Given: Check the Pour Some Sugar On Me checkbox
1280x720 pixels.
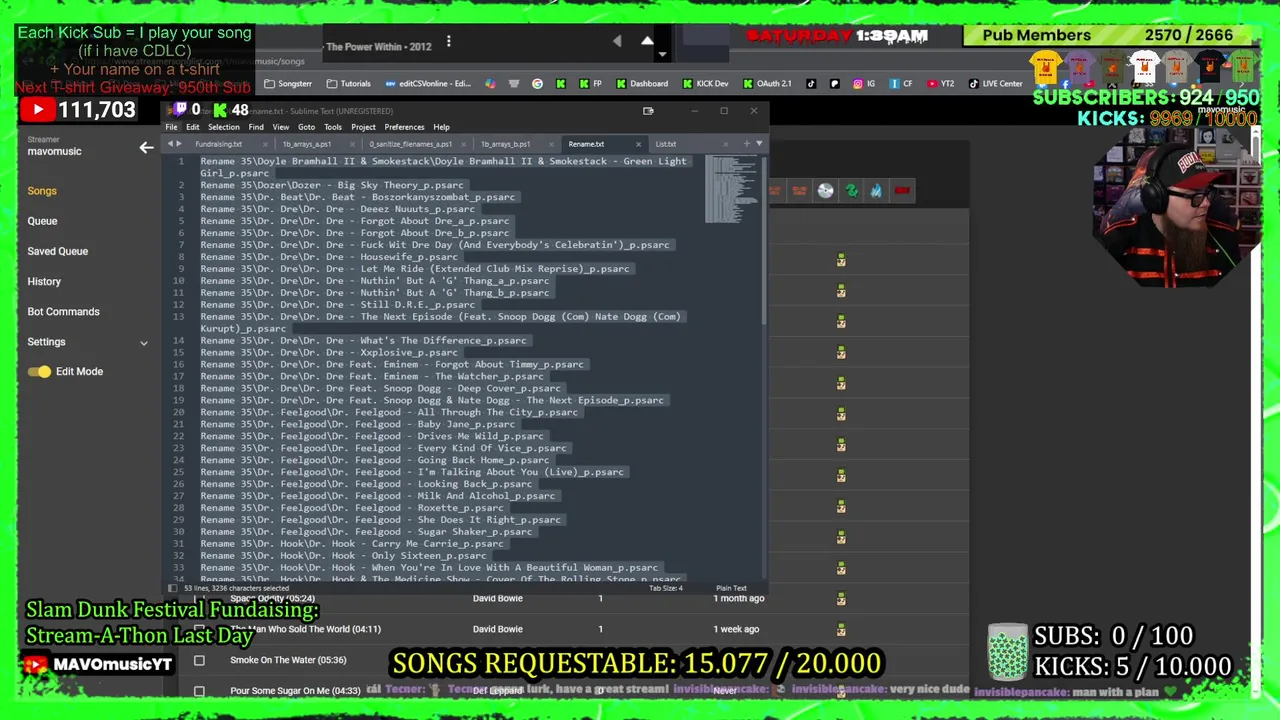Looking at the screenshot, I should (199, 691).
